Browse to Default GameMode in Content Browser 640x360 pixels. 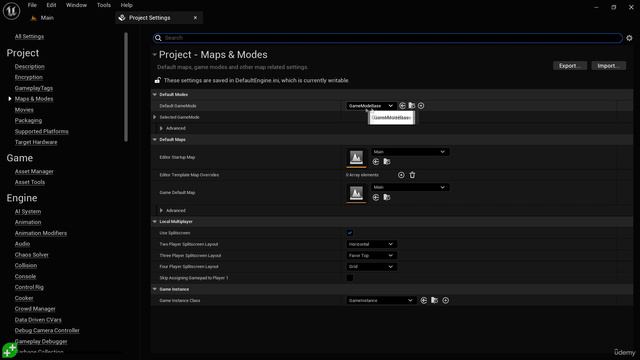click(411, 106)
